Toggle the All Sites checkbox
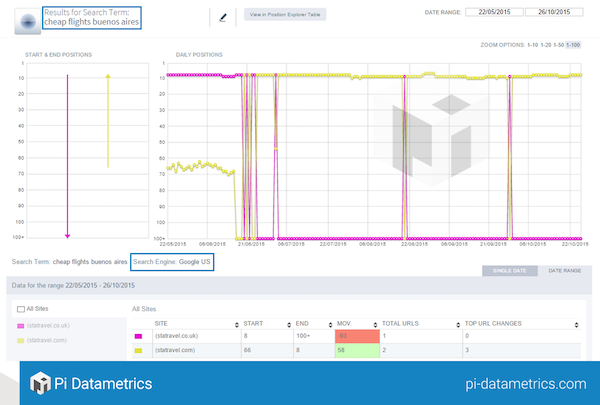The width and height of the screenshot is (600, 405). point(22,310)
